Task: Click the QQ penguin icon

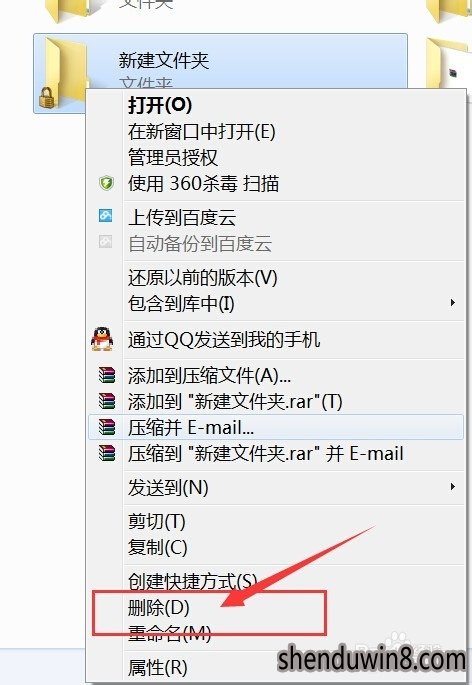Action: pyautogui.click(x=102, y=339)
